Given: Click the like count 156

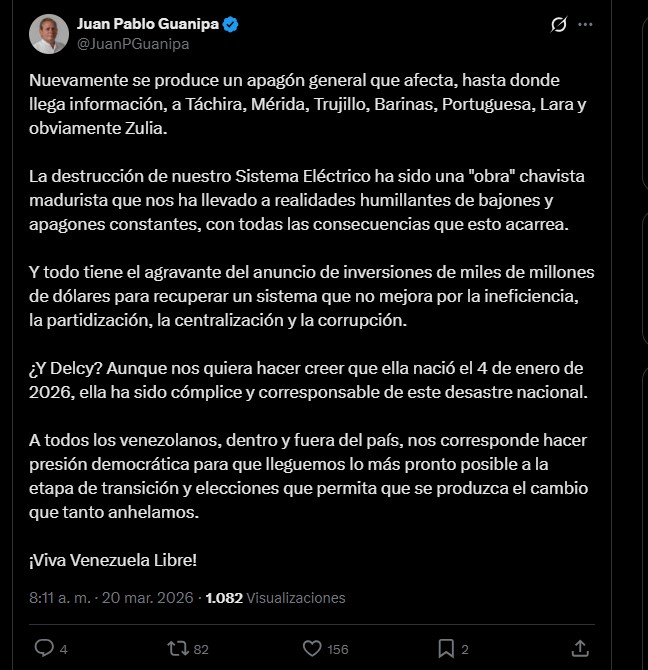Looking at the screenshot, I should (x=338, y=649).
